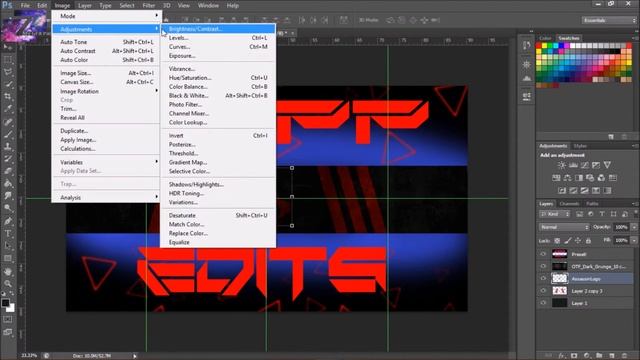
Task: Hide the selected AssassinLogo layer
Action: pos(543,278)
